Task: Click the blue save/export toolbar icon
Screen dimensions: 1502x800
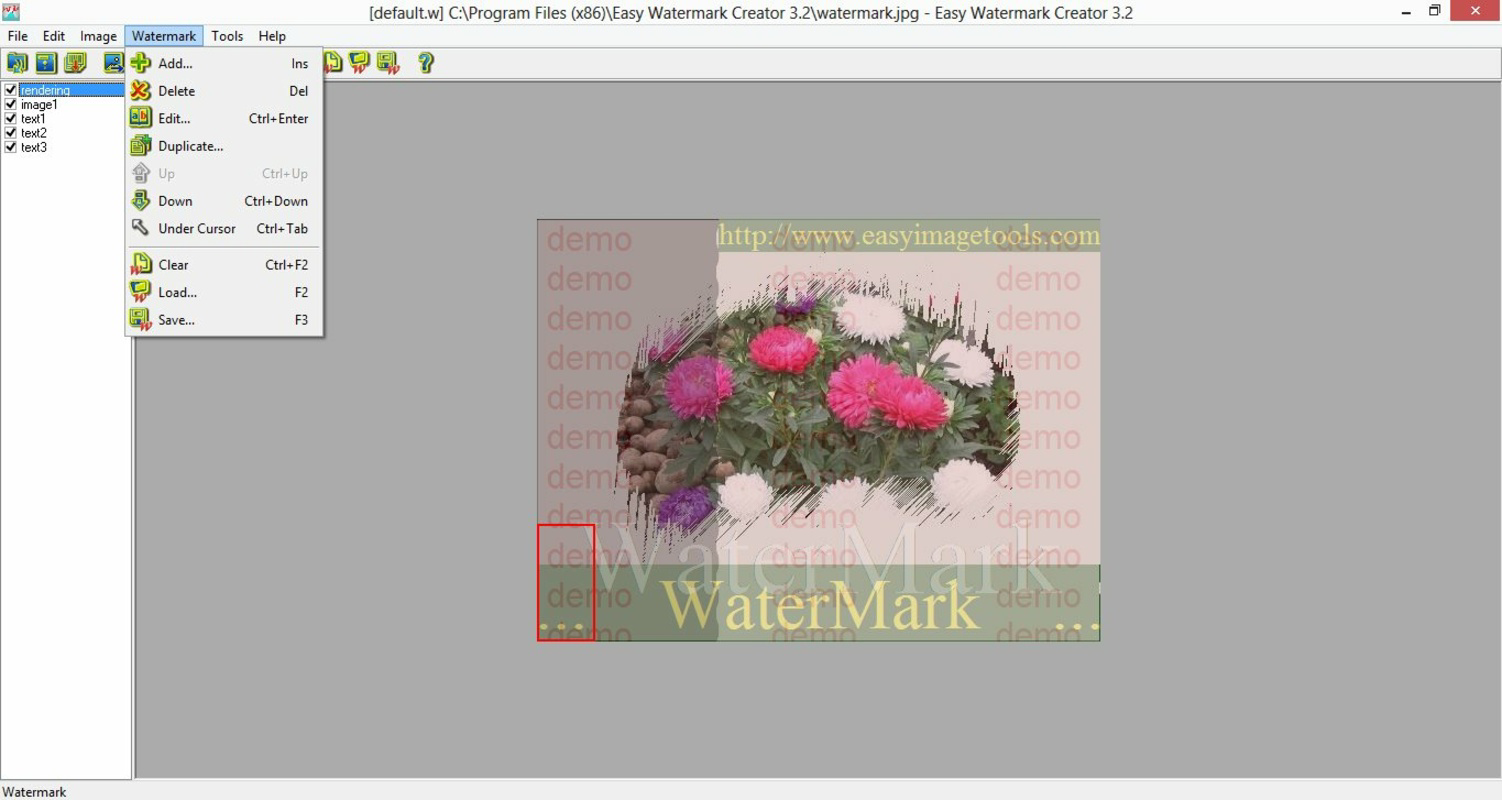Action: [x=47, y=63]
